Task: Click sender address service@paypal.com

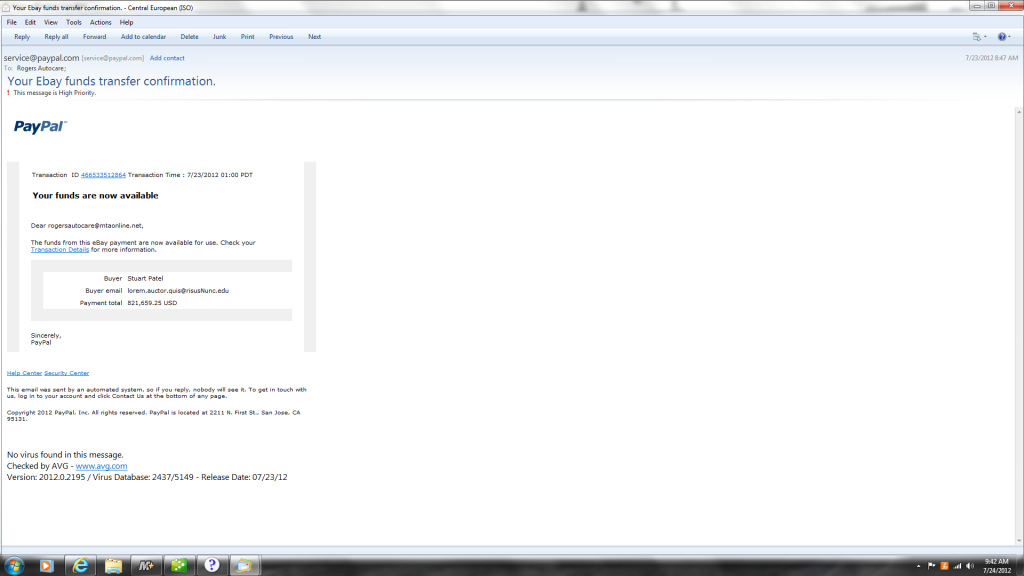Action: pos(41,58)
